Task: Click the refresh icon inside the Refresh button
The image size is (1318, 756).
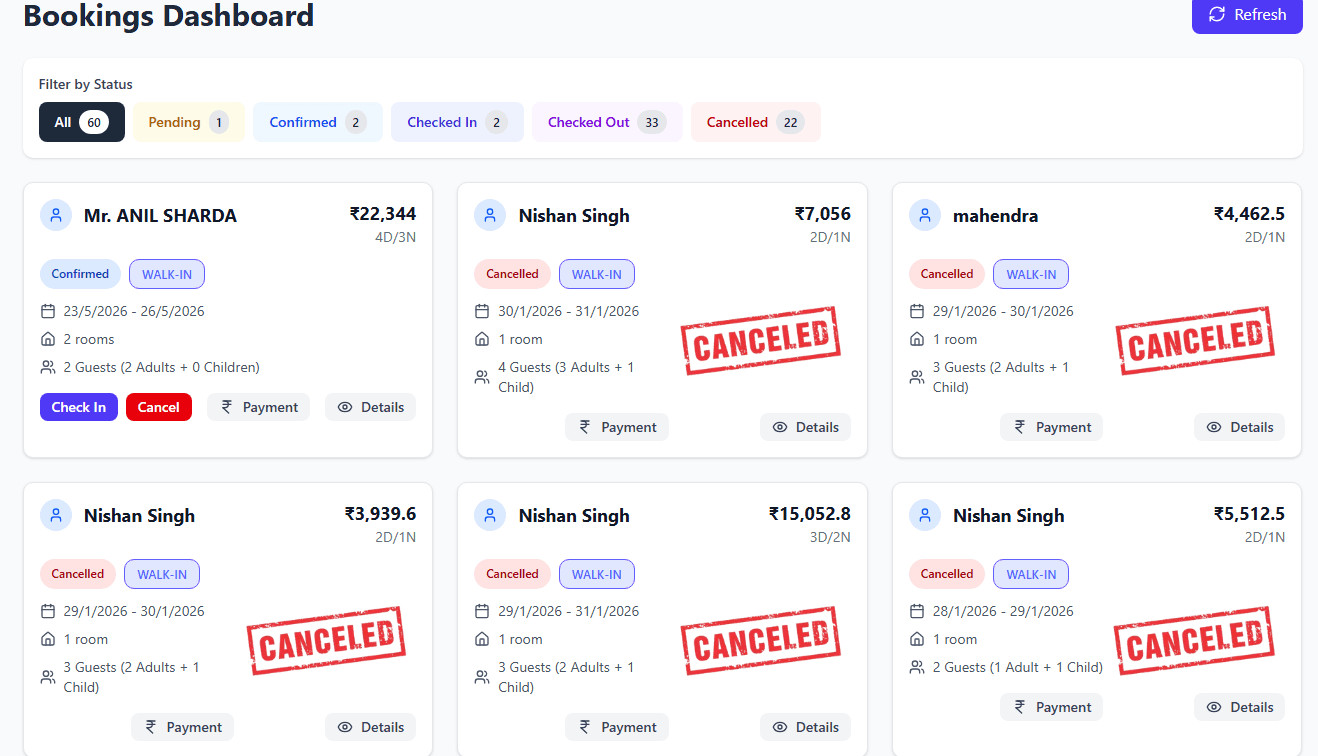Action: coord(1217,14)
